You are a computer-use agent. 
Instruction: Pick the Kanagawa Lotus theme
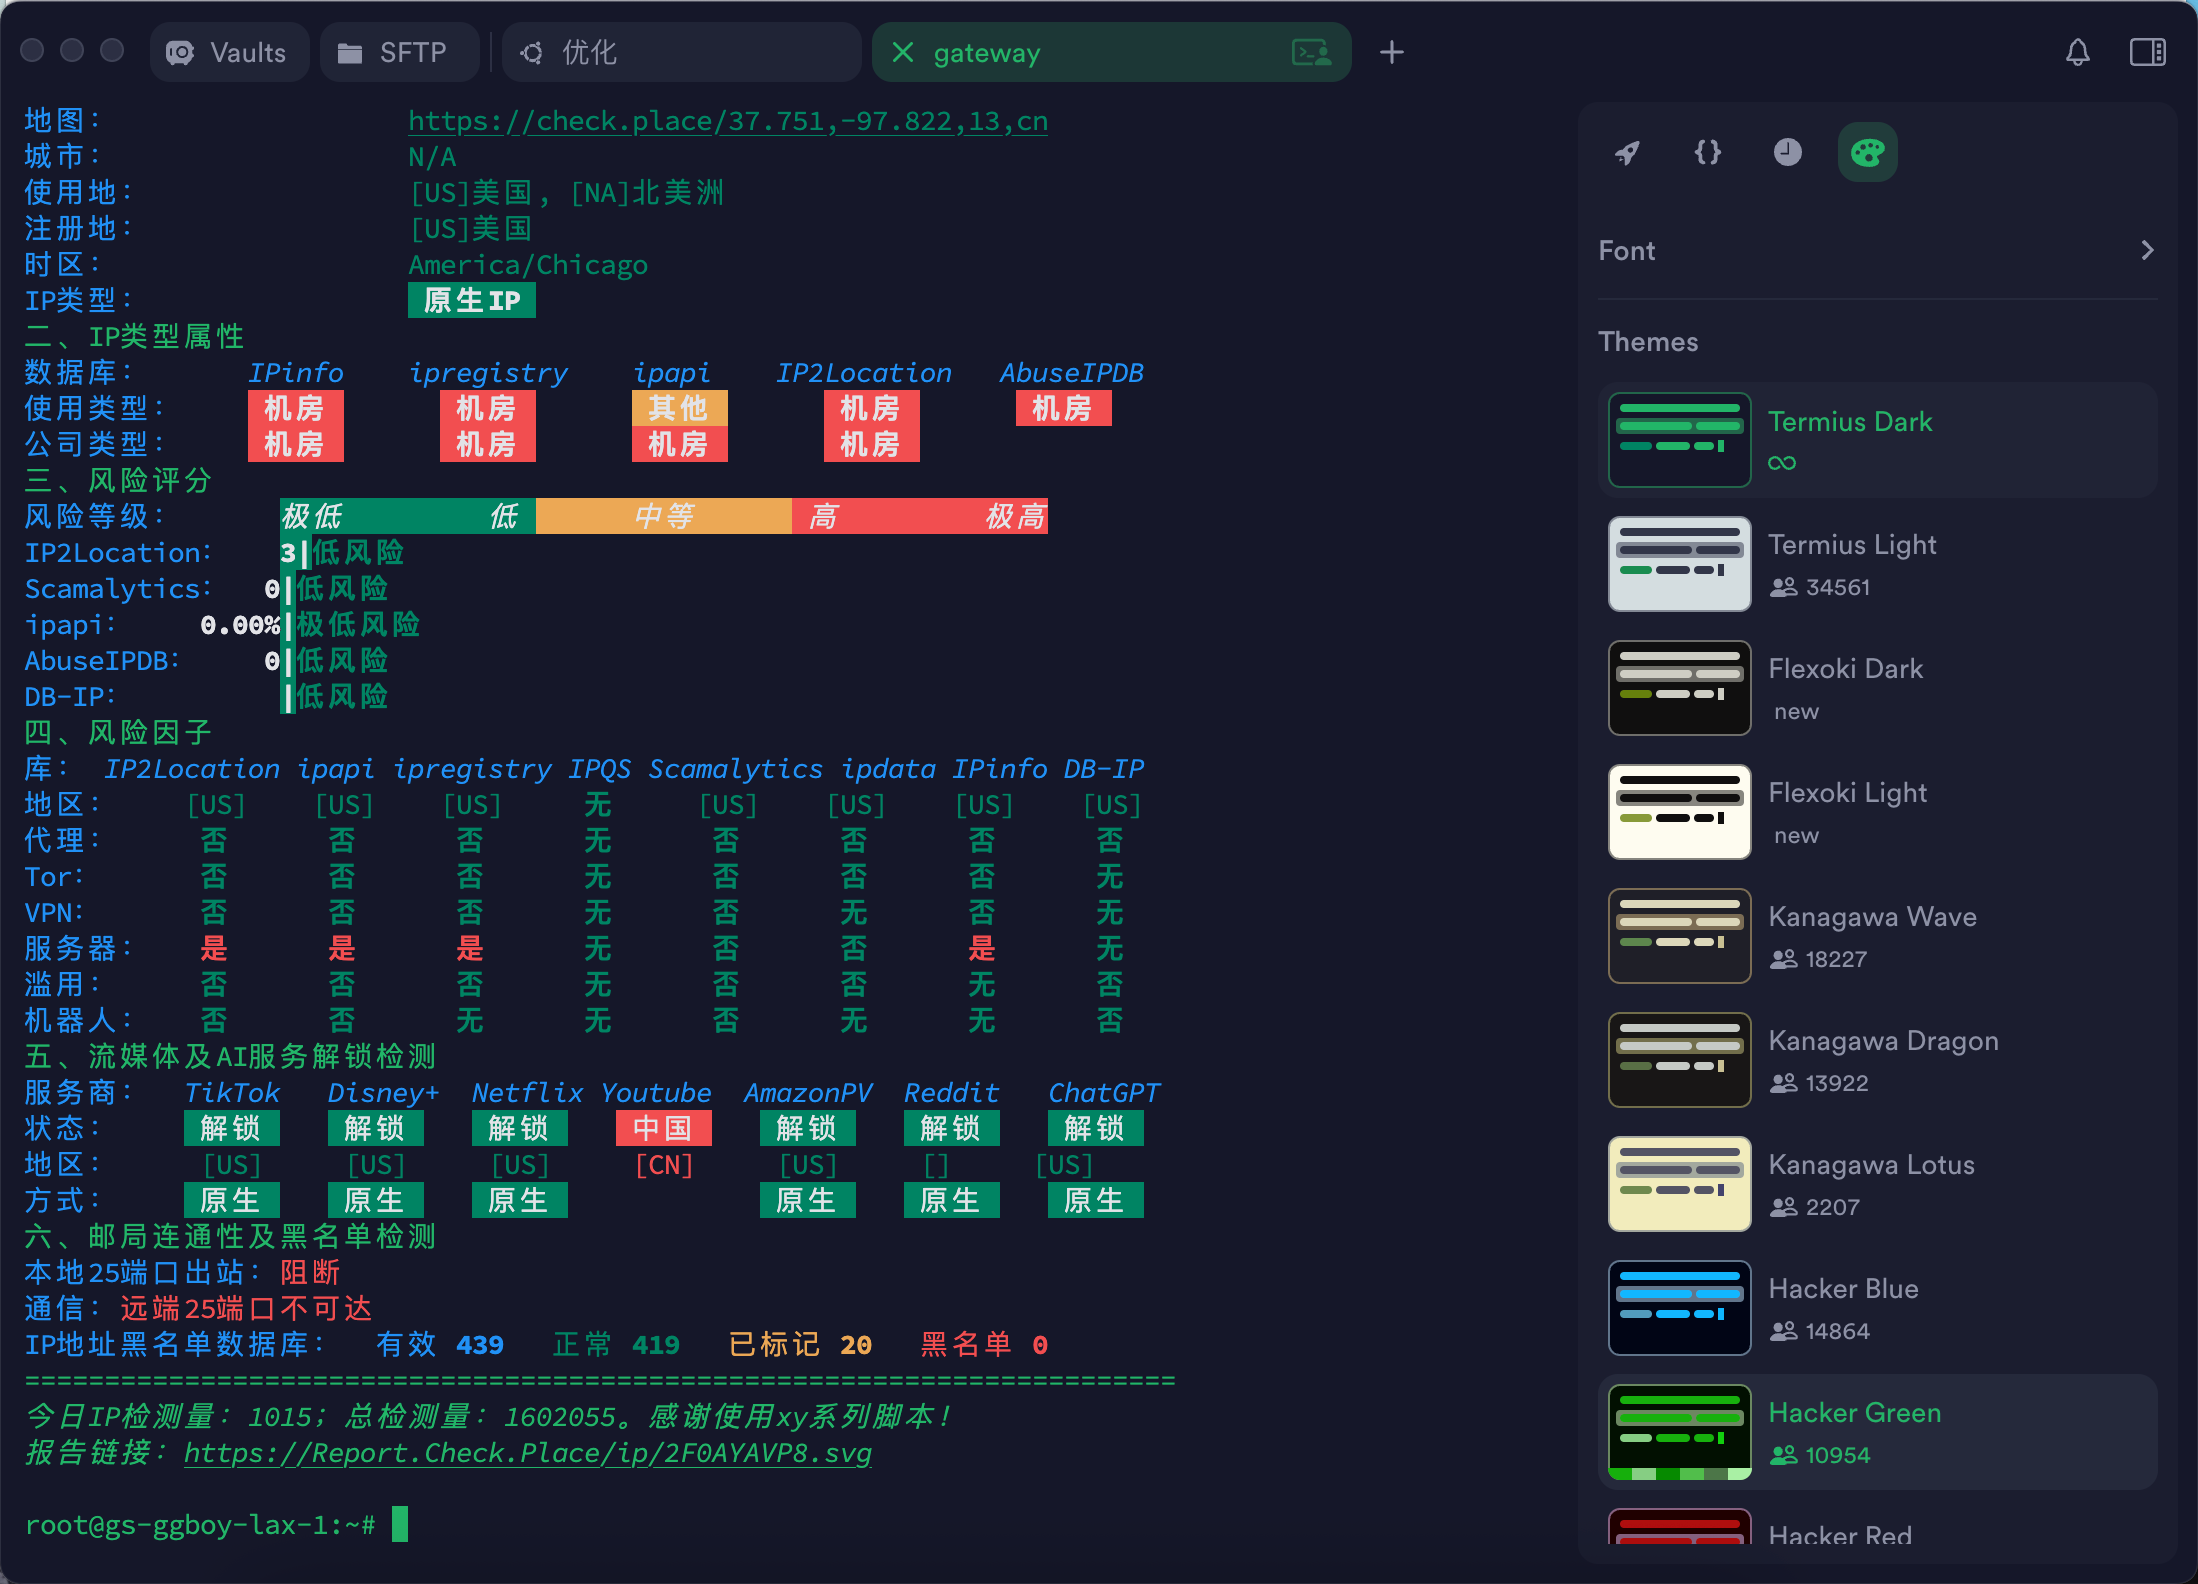point(1877,1184)
